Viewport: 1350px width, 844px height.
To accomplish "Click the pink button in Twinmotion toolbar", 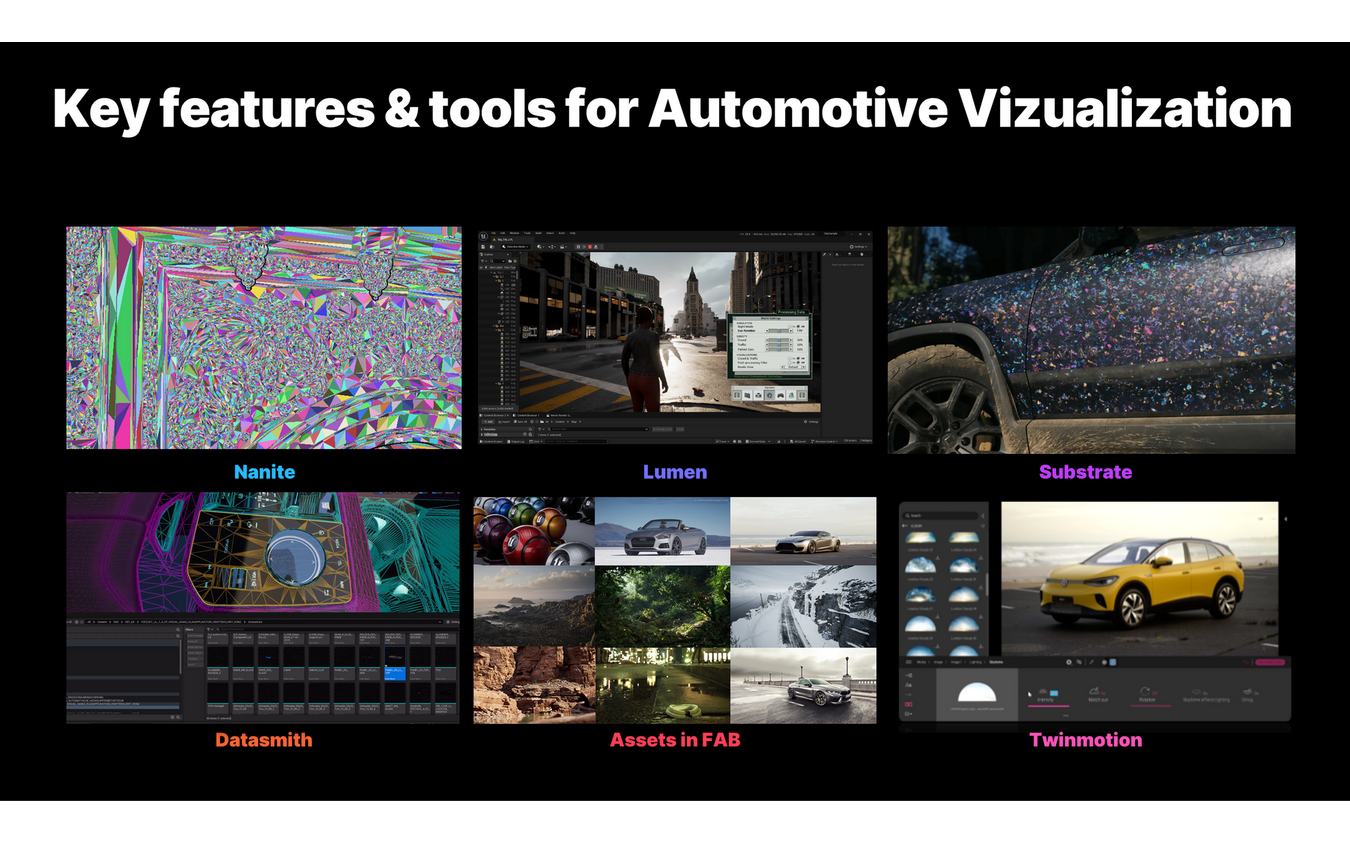I will (1269, 662).
